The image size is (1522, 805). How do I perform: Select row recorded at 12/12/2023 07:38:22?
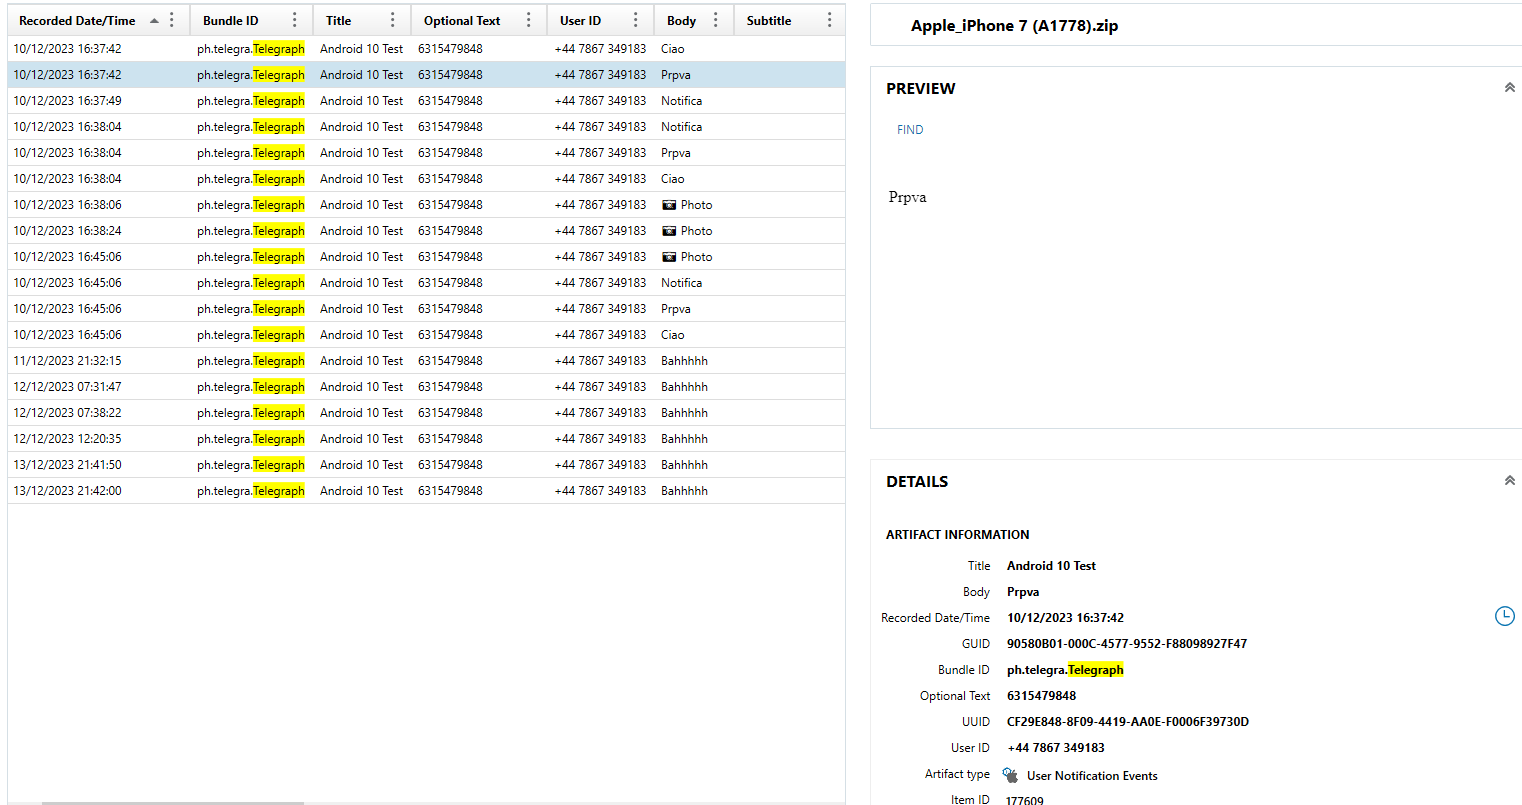426,412
